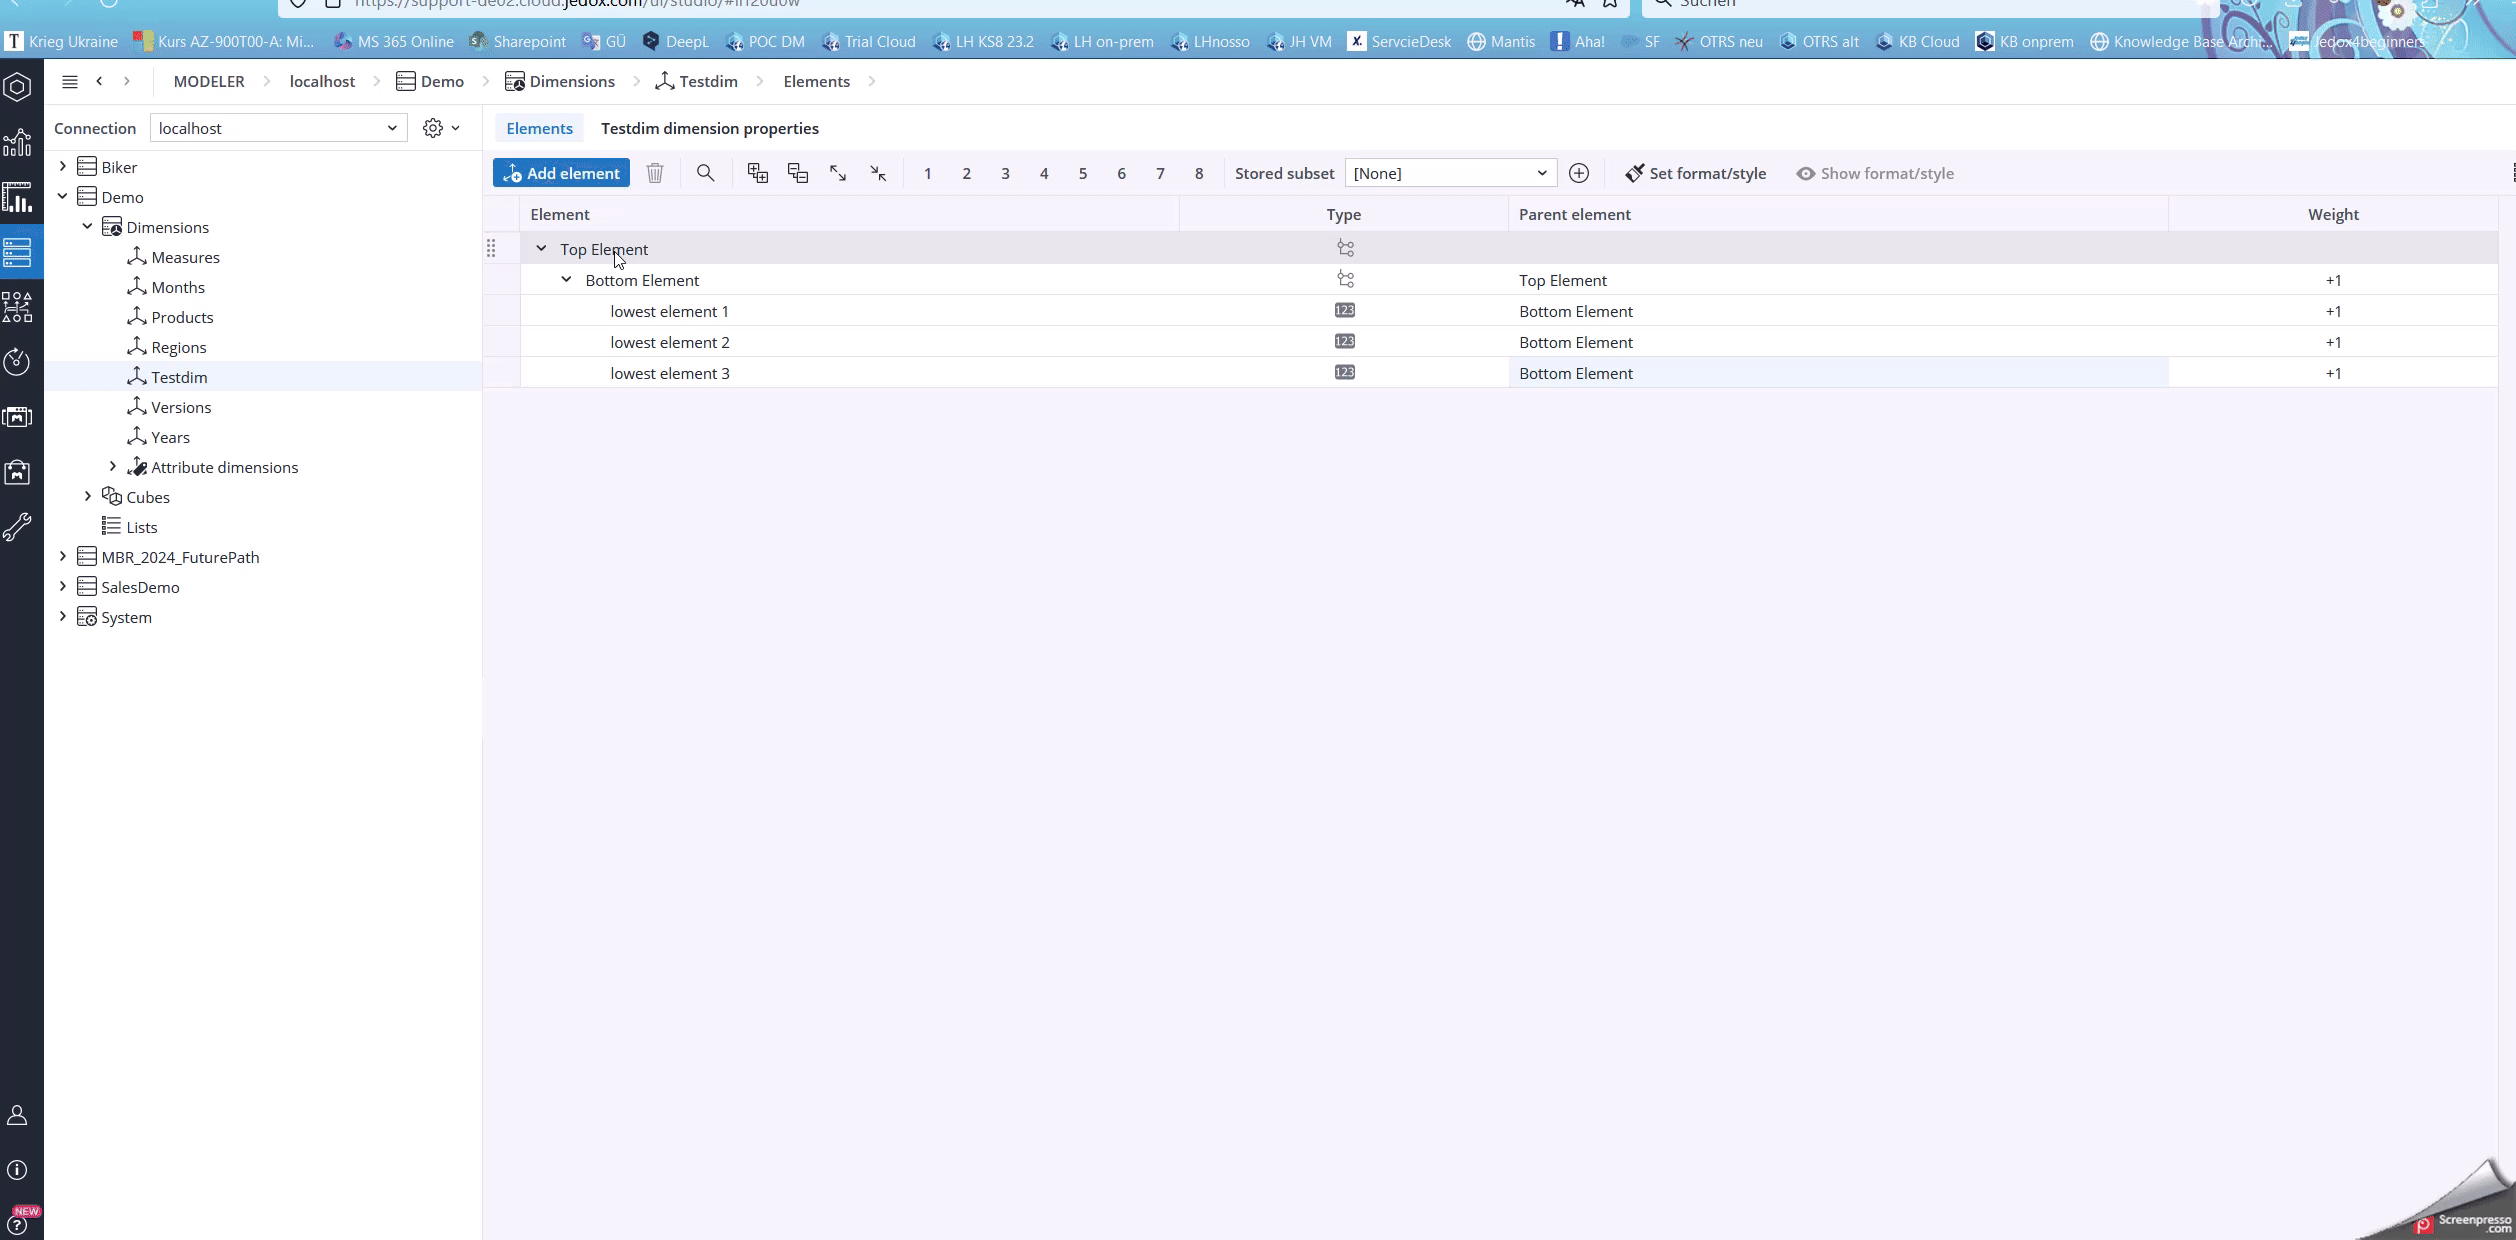
Task: Click Set format/style button
Action: coord(1695,173)
